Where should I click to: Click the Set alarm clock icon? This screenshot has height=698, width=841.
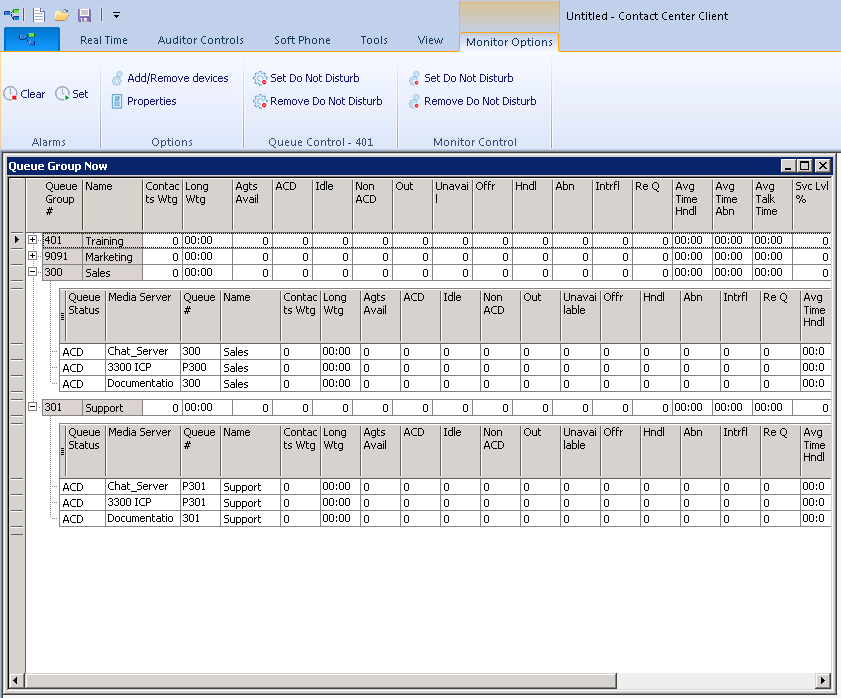(63, 94)
